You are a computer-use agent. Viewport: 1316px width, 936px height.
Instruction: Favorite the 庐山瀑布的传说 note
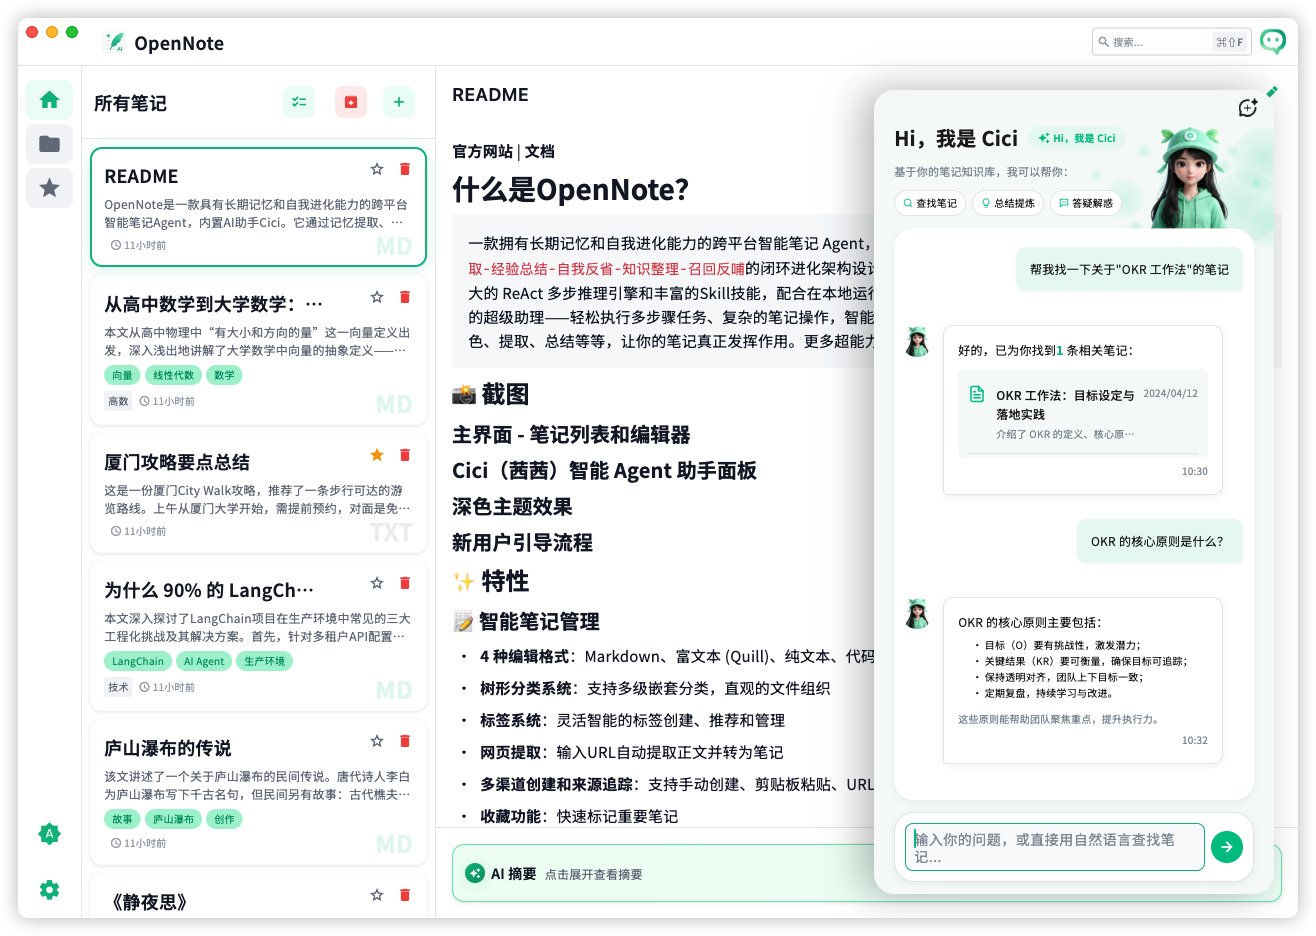coord(377,741)
